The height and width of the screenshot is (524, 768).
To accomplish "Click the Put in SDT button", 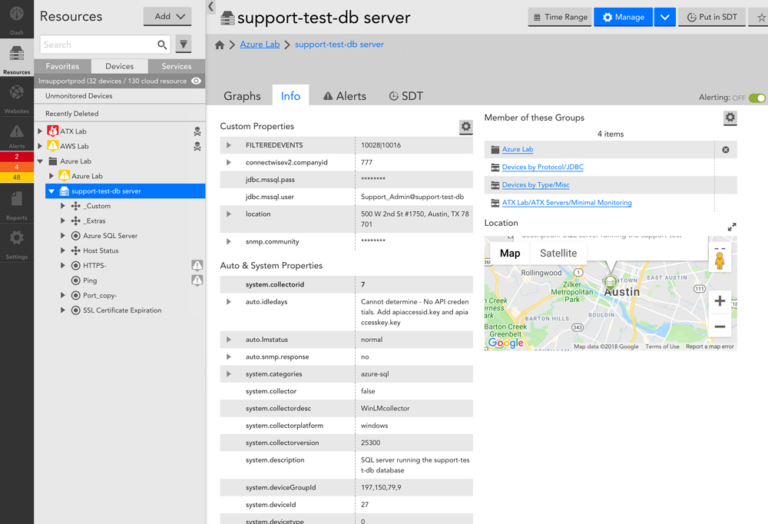I will [712, 17].
